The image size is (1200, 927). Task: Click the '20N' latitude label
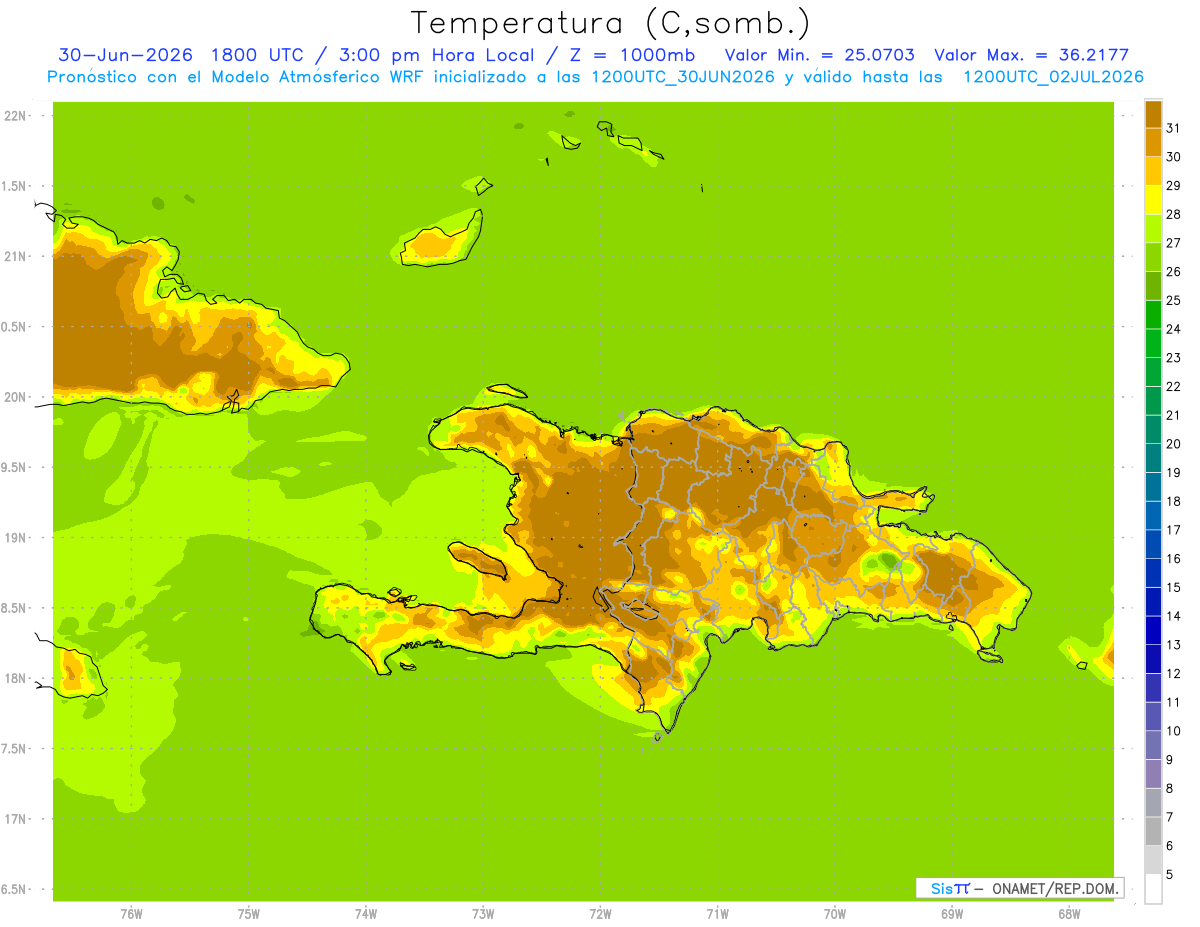(x=15, y=397)
